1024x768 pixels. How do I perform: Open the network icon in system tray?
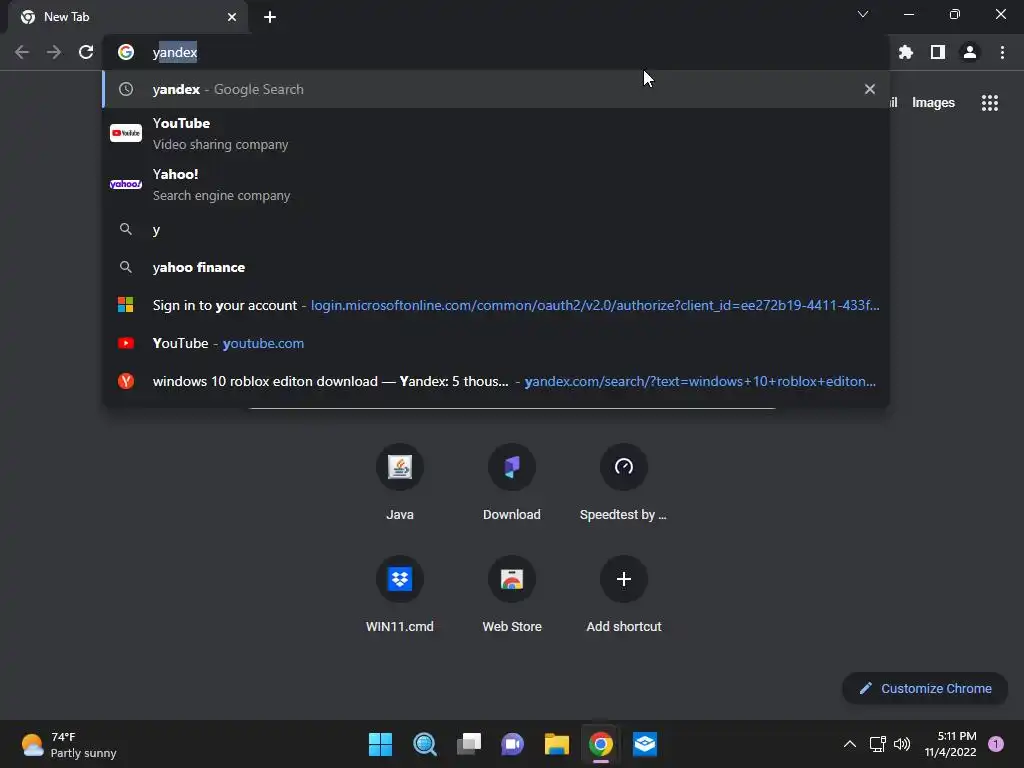pyautogui.click(x=878, y=744)
